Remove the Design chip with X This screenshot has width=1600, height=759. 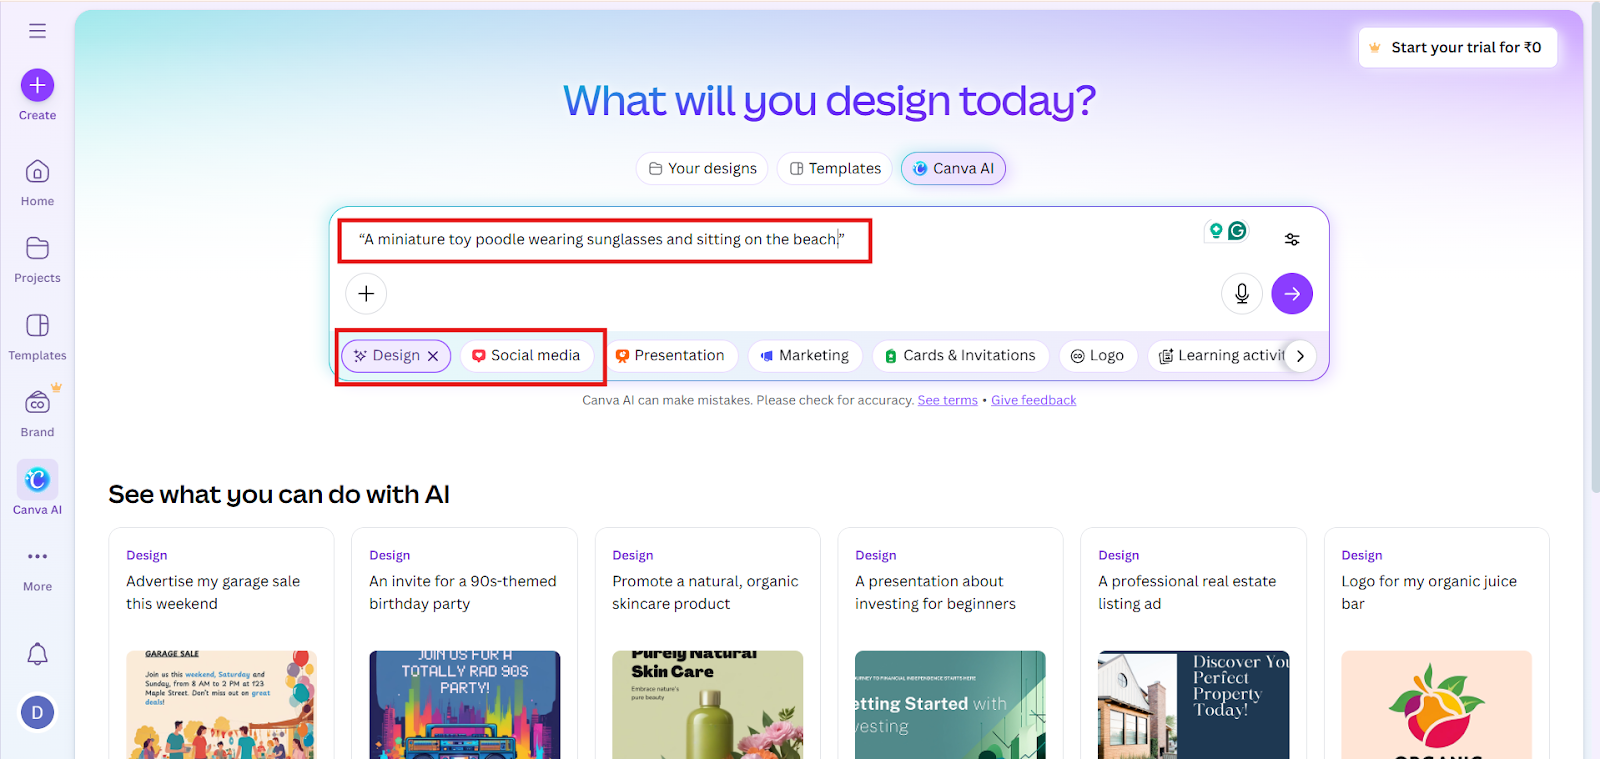point(433,356)
